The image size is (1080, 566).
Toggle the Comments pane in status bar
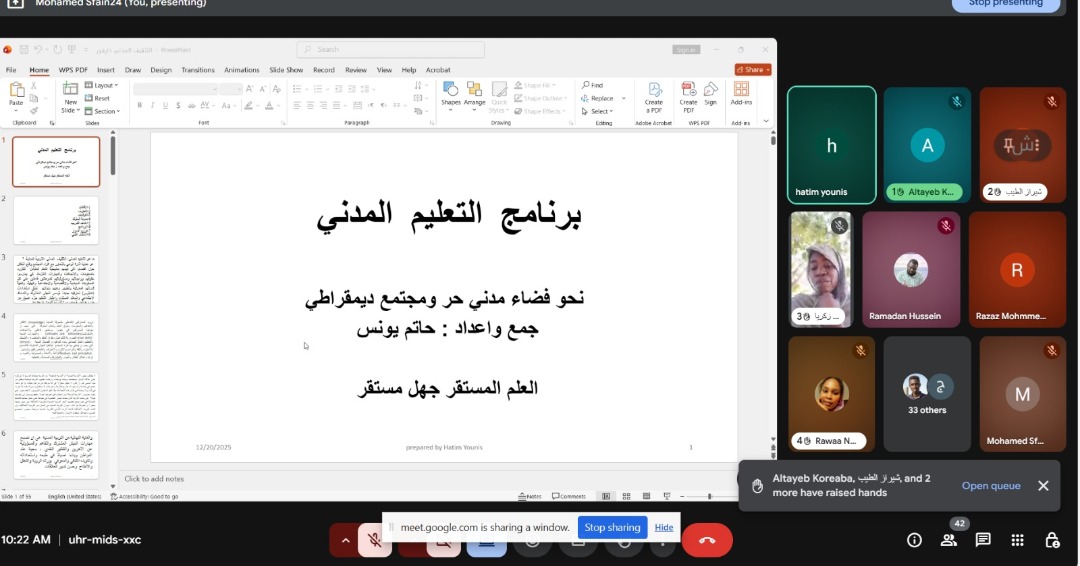click(569, 496)
